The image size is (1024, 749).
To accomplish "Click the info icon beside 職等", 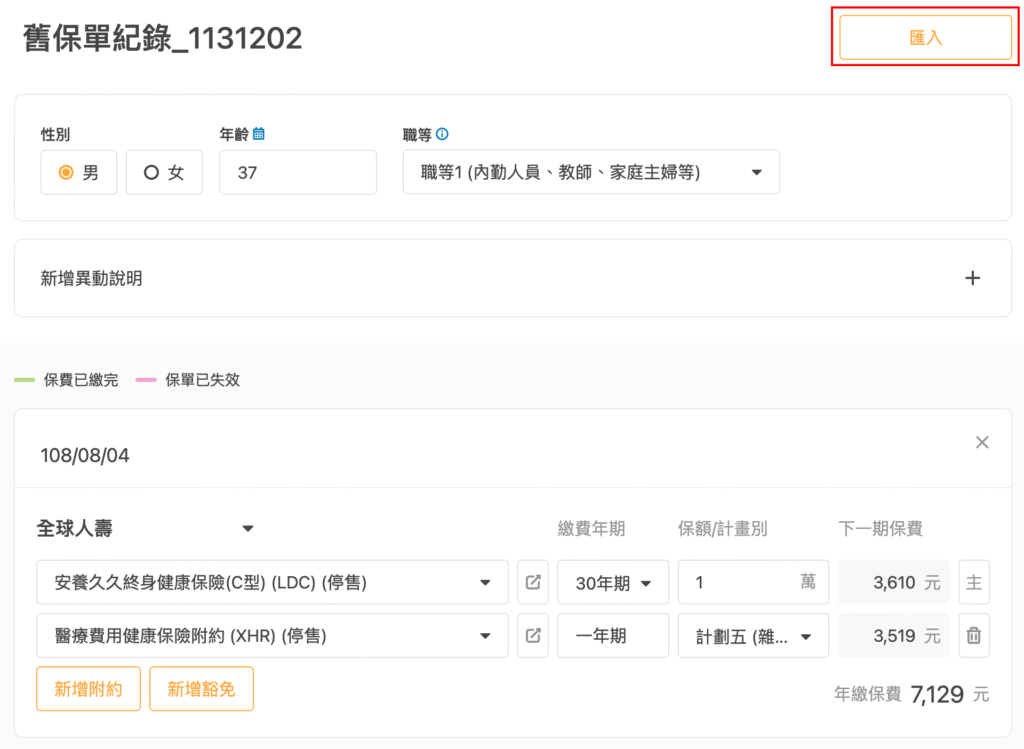I will coord(442,133).
